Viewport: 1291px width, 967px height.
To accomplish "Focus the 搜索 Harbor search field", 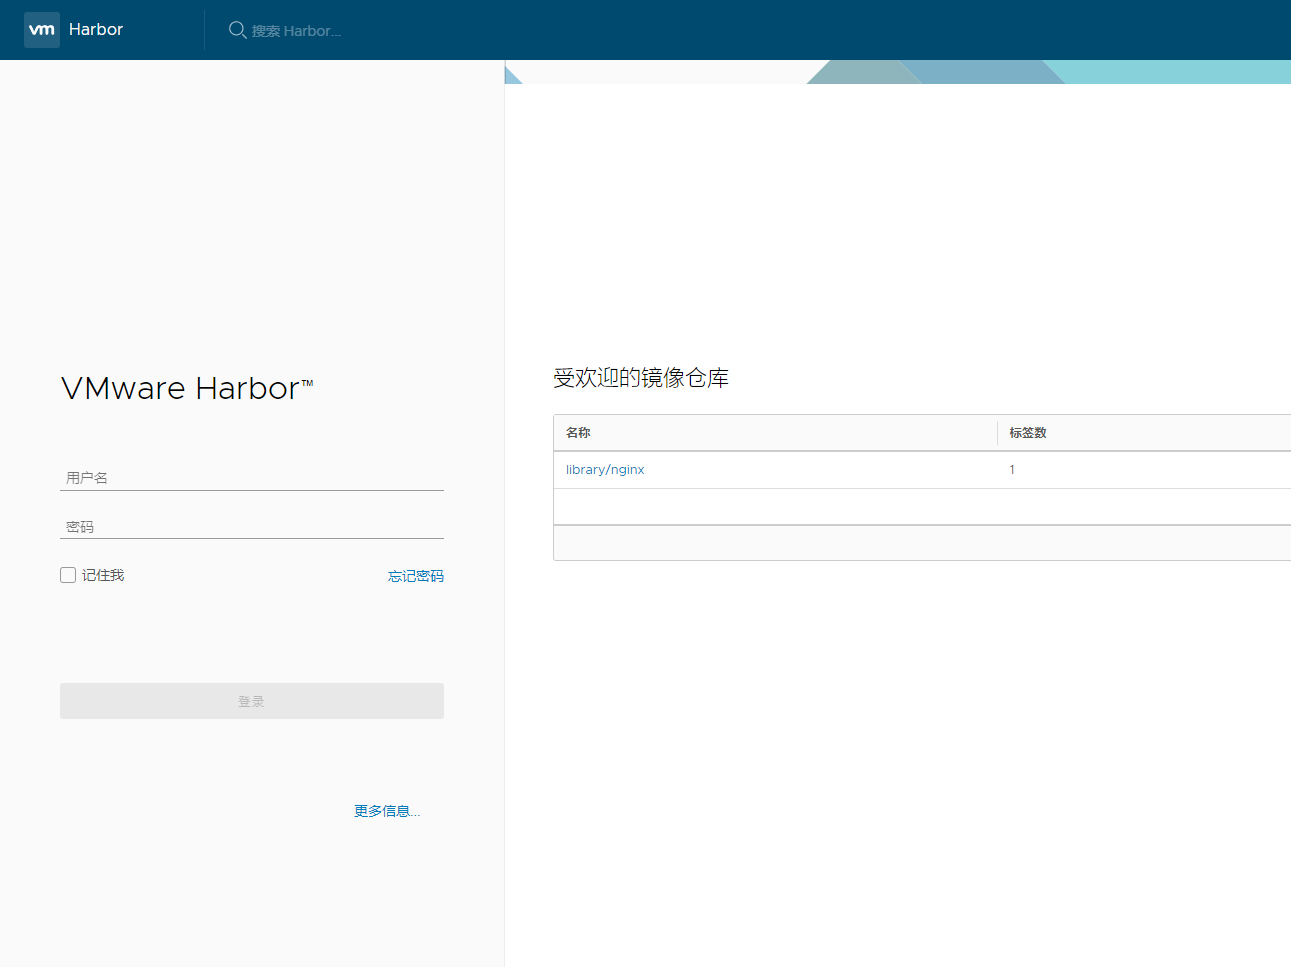I will (x=296, y=31).
